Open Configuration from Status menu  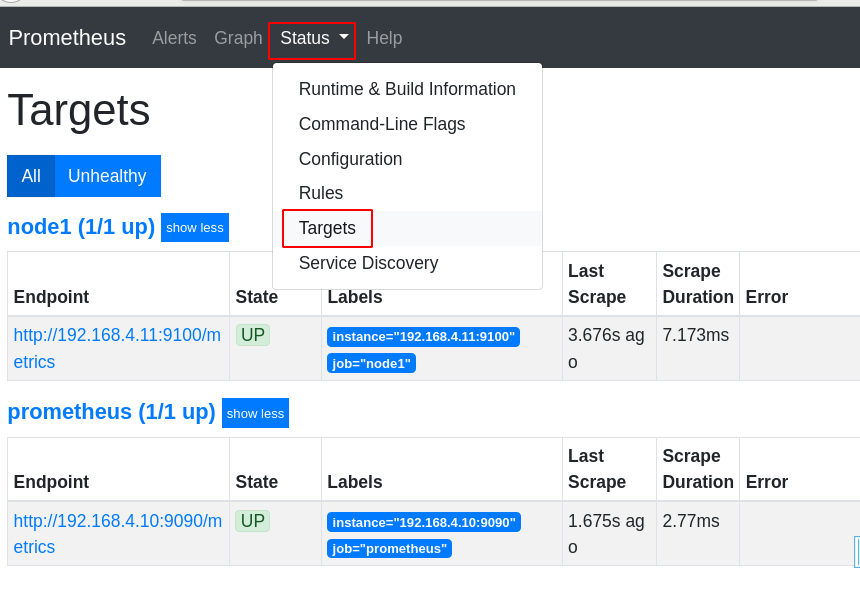(x=407, y=159)
